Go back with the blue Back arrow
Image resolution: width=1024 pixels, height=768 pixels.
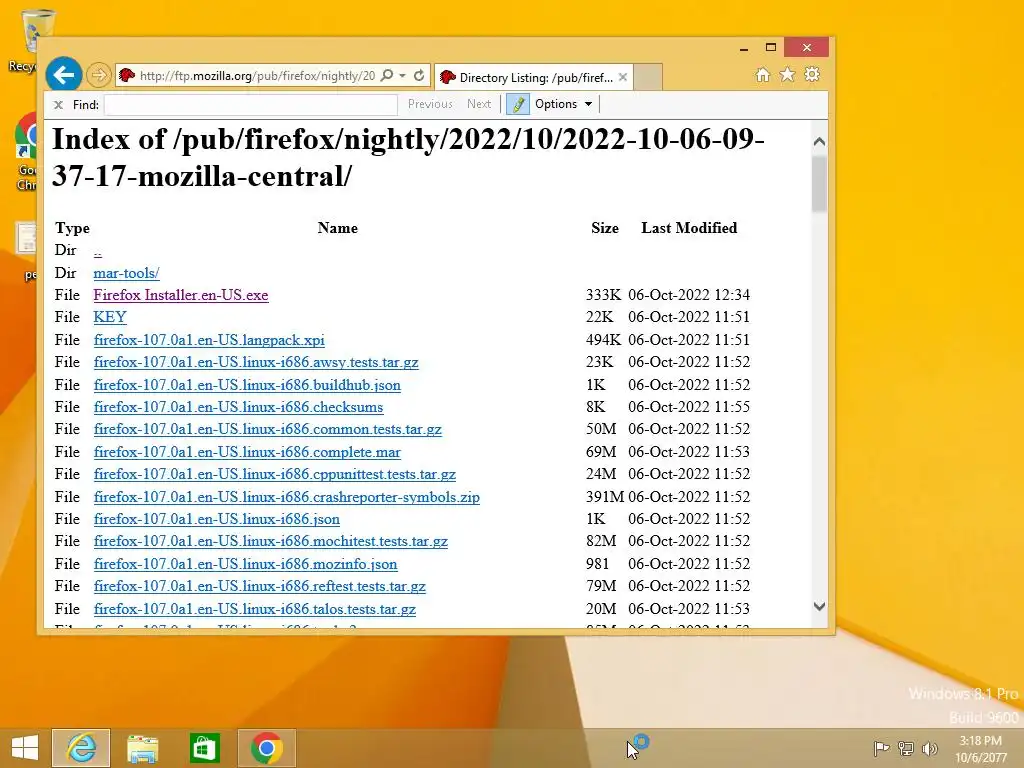(64, 76)
